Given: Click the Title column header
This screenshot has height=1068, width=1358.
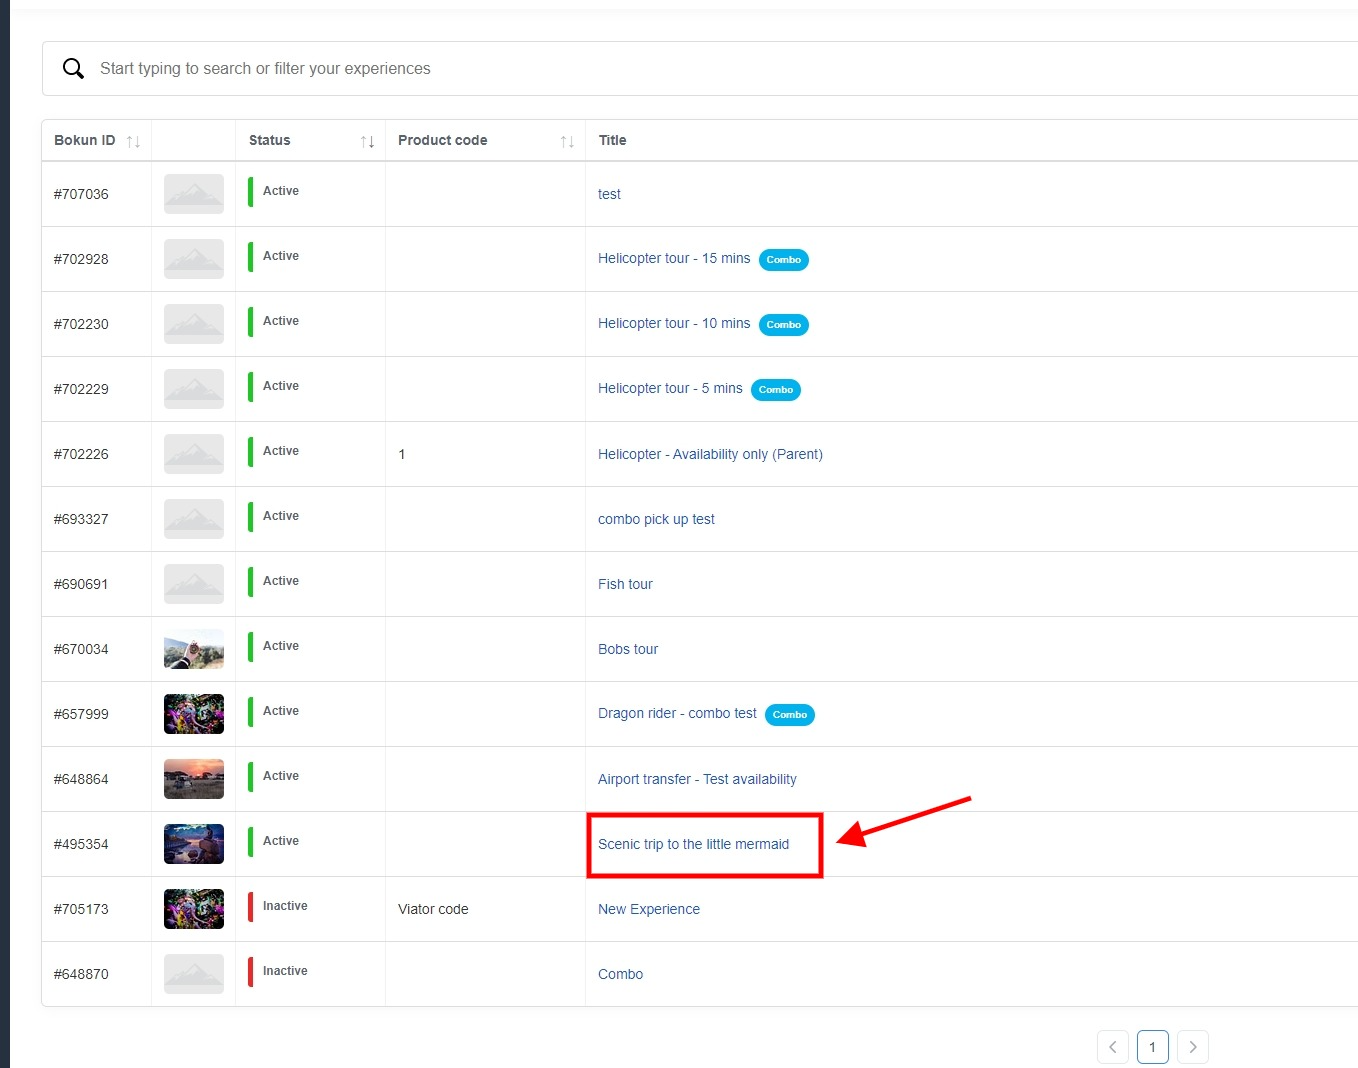Looking at the screenshot, I should click(612, 140).
